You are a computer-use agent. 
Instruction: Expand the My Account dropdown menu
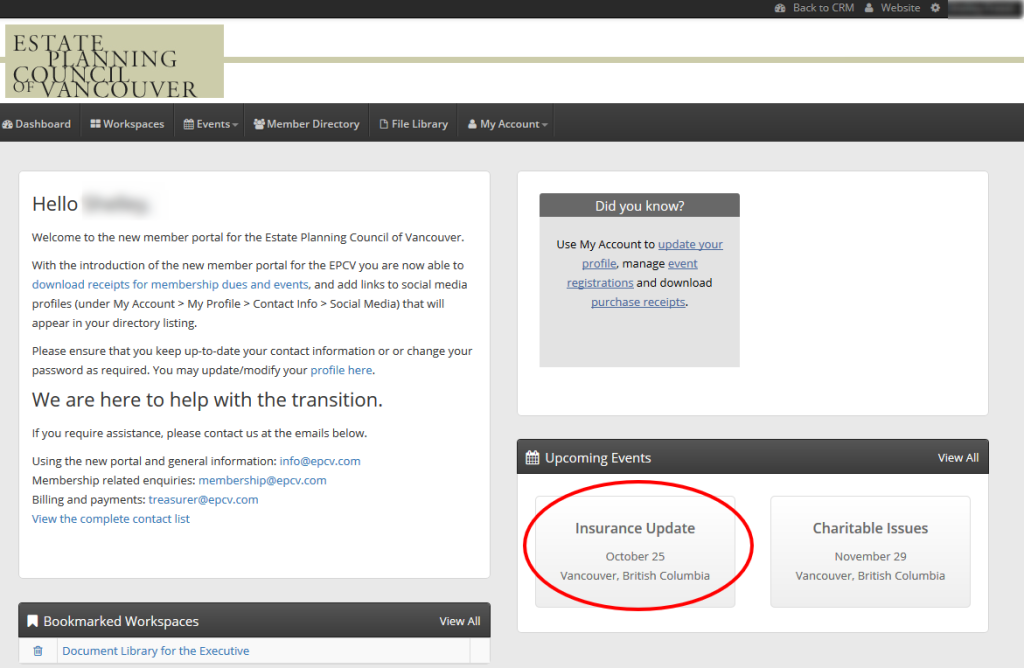point(508,124)
